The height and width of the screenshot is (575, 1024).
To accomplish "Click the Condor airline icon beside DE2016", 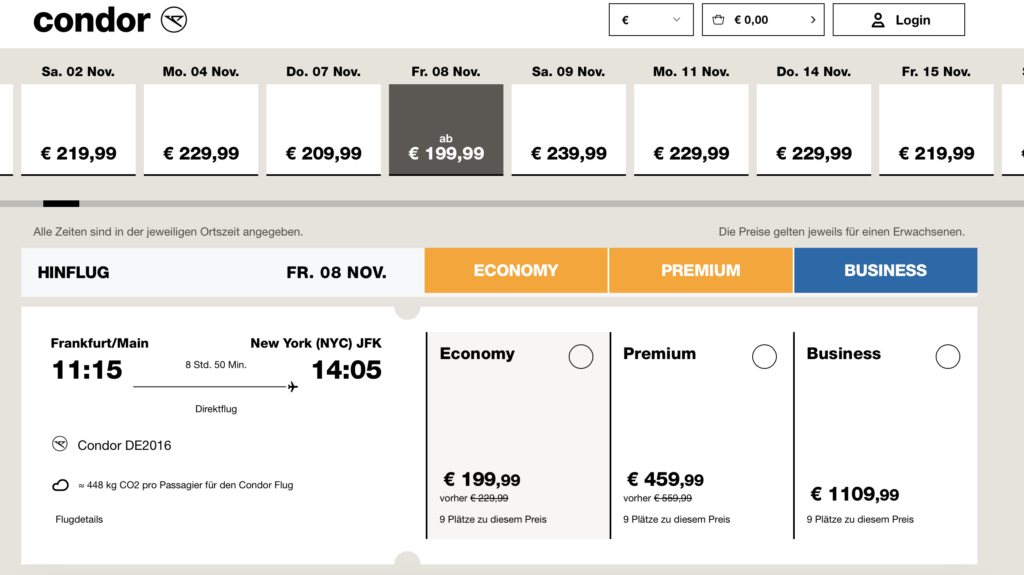I will (x=60, y=444).
